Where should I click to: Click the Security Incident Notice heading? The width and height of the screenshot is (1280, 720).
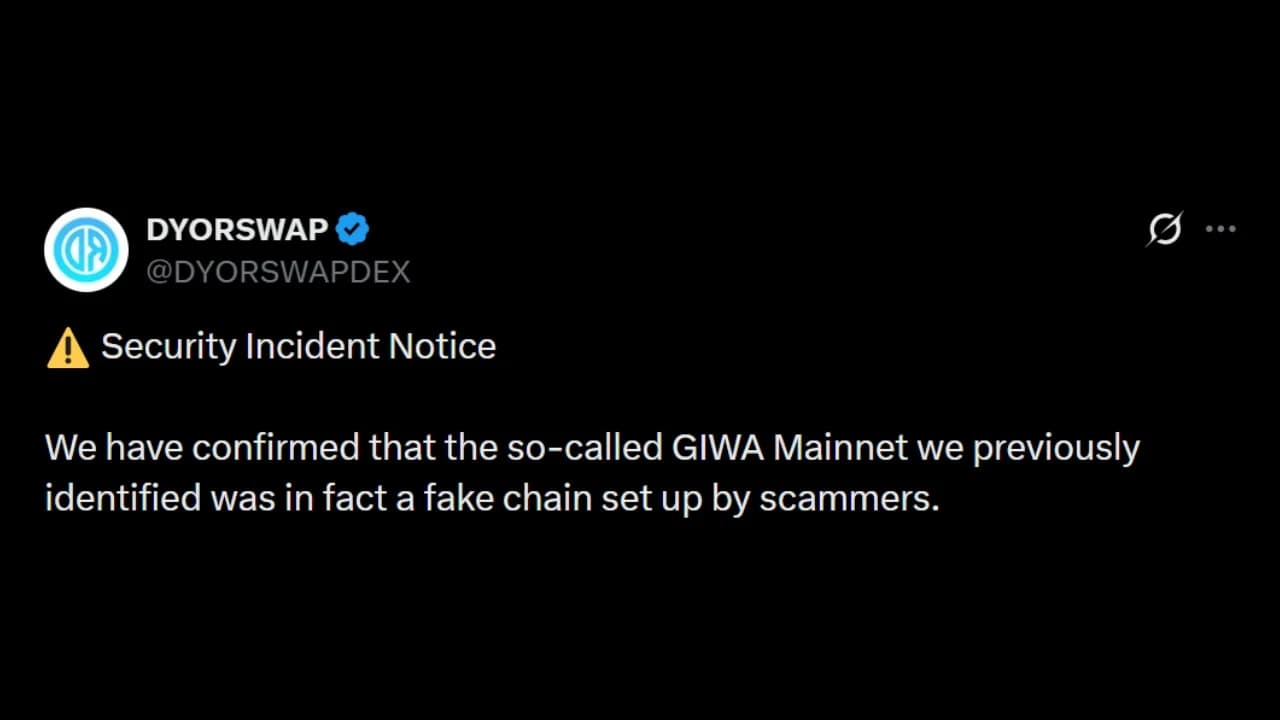(x=298, y=346)
